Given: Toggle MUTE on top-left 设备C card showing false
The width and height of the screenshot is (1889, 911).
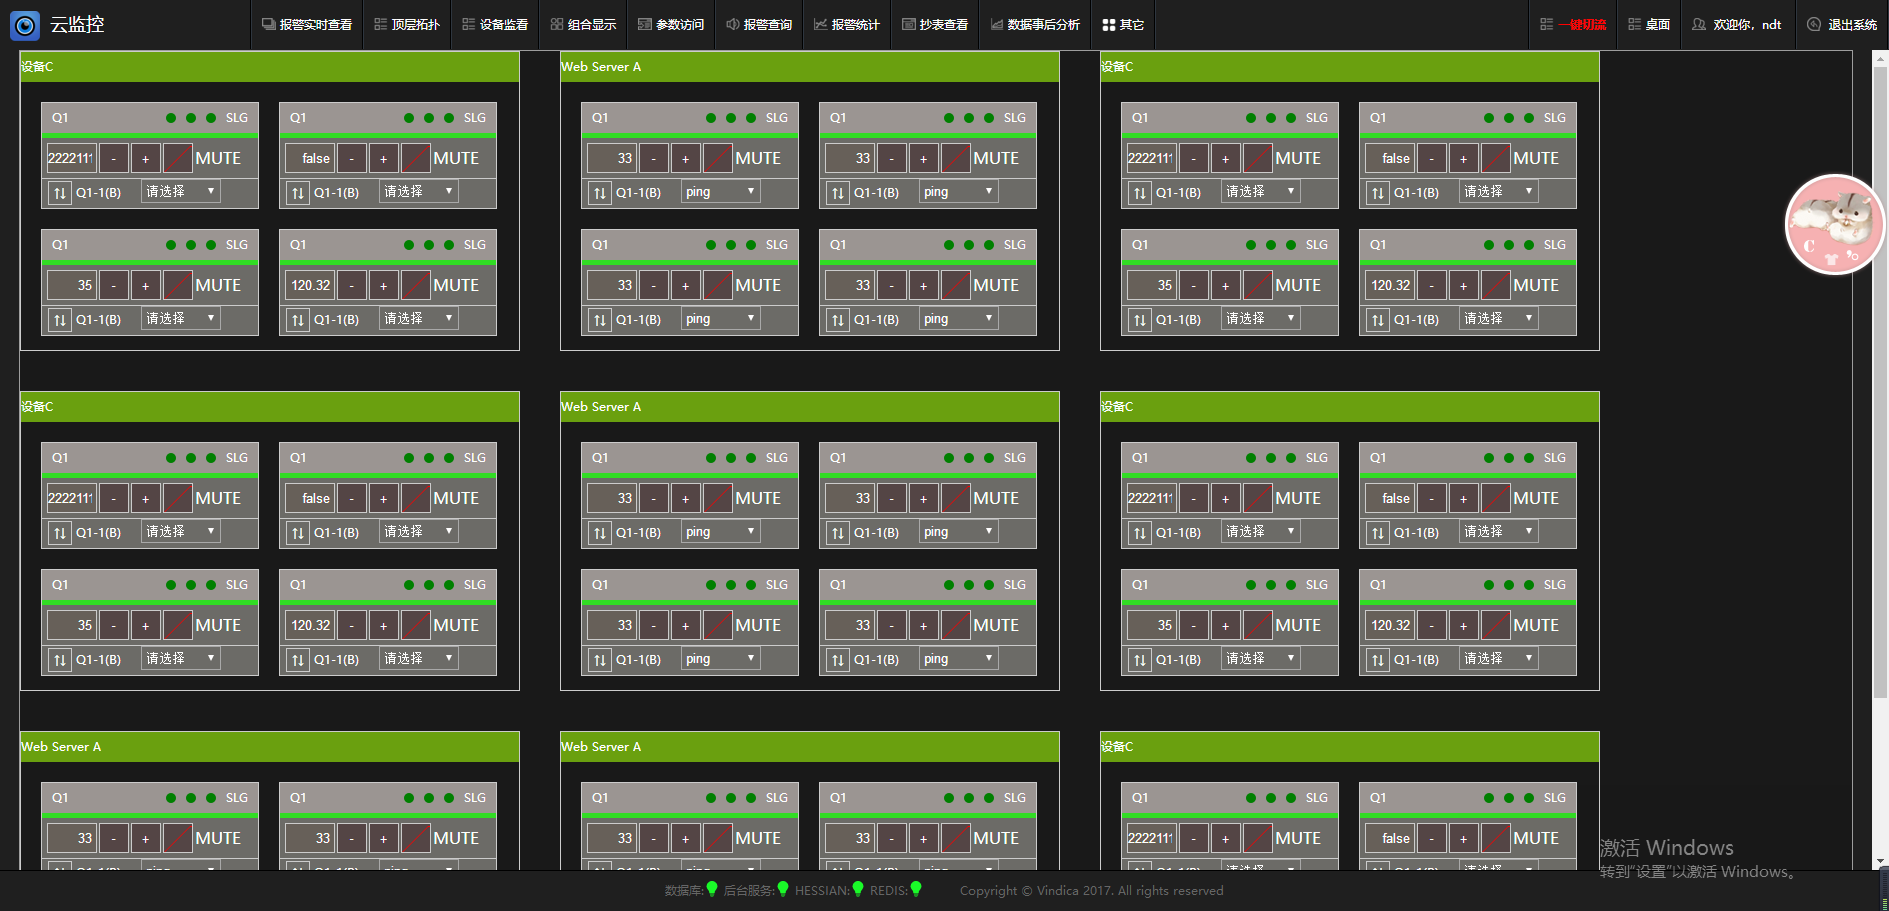Looking at the screenshot, I should [455, 158].
